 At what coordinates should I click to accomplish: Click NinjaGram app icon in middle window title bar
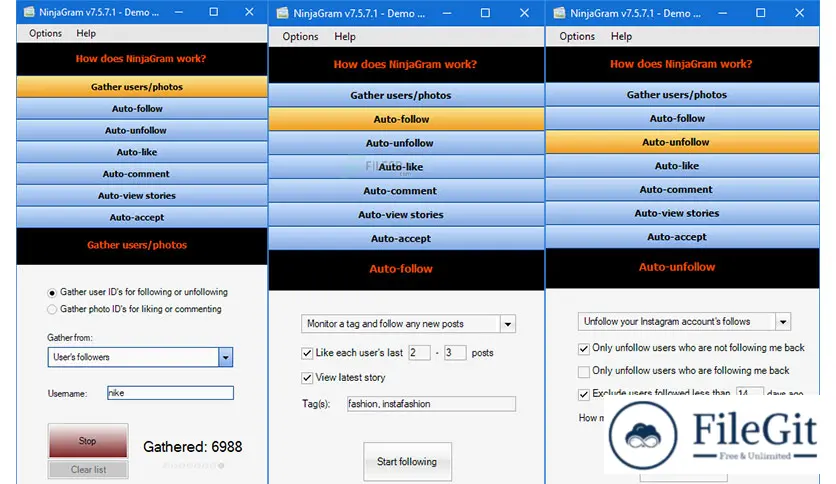[x=282, y=13]
